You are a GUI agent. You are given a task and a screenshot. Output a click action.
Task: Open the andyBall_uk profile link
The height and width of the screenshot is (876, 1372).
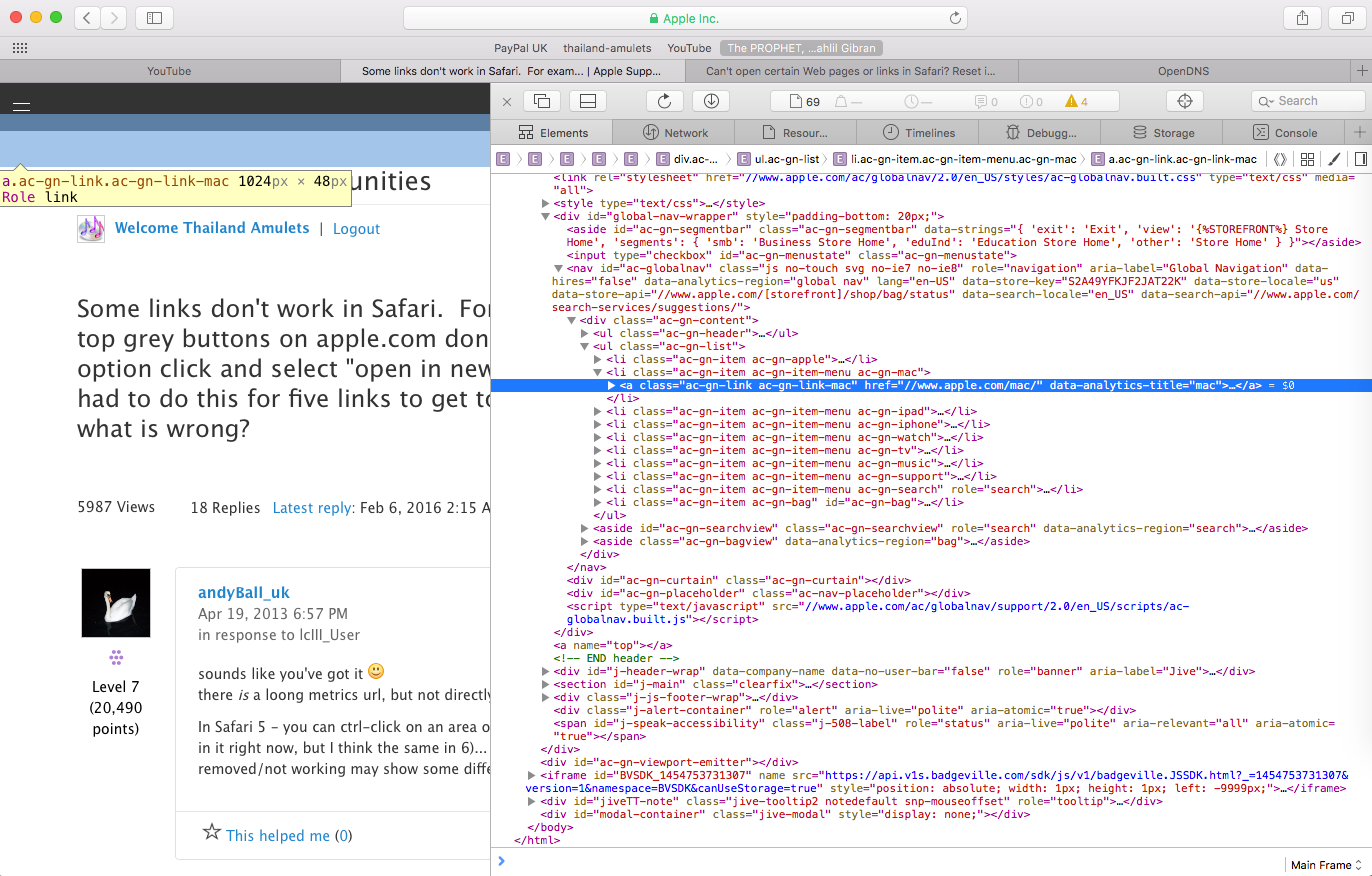click(x=244, y=593)
